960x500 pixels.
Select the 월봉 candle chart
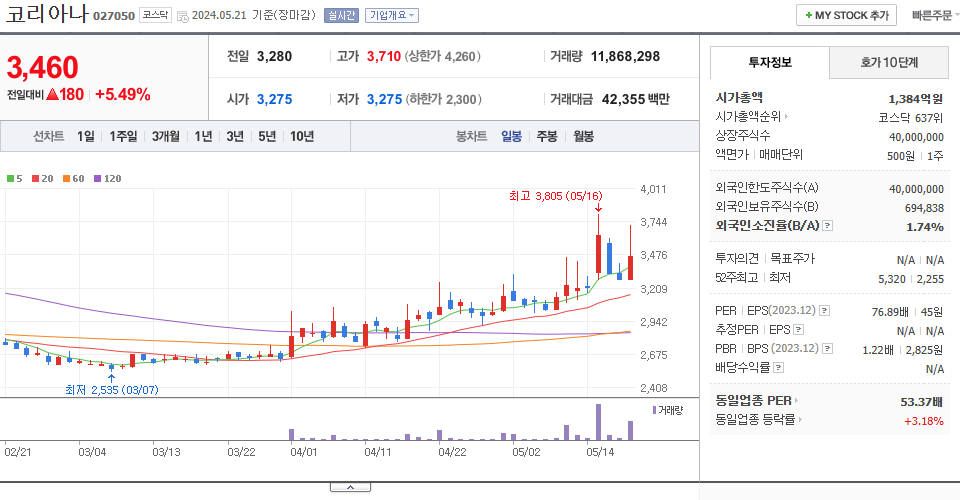click(583, 136)
